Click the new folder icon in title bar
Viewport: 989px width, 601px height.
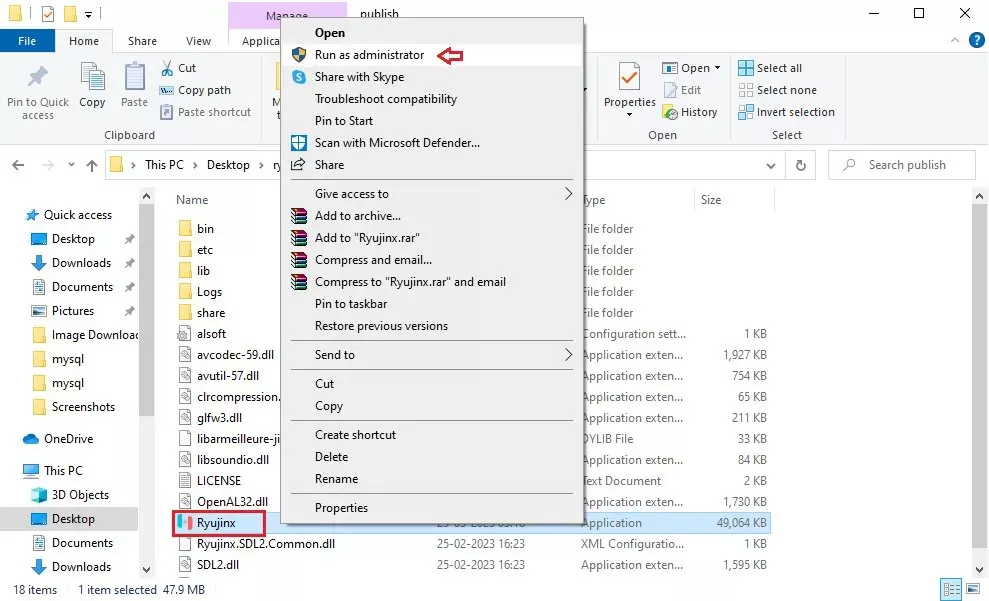[x=70, y=13]
